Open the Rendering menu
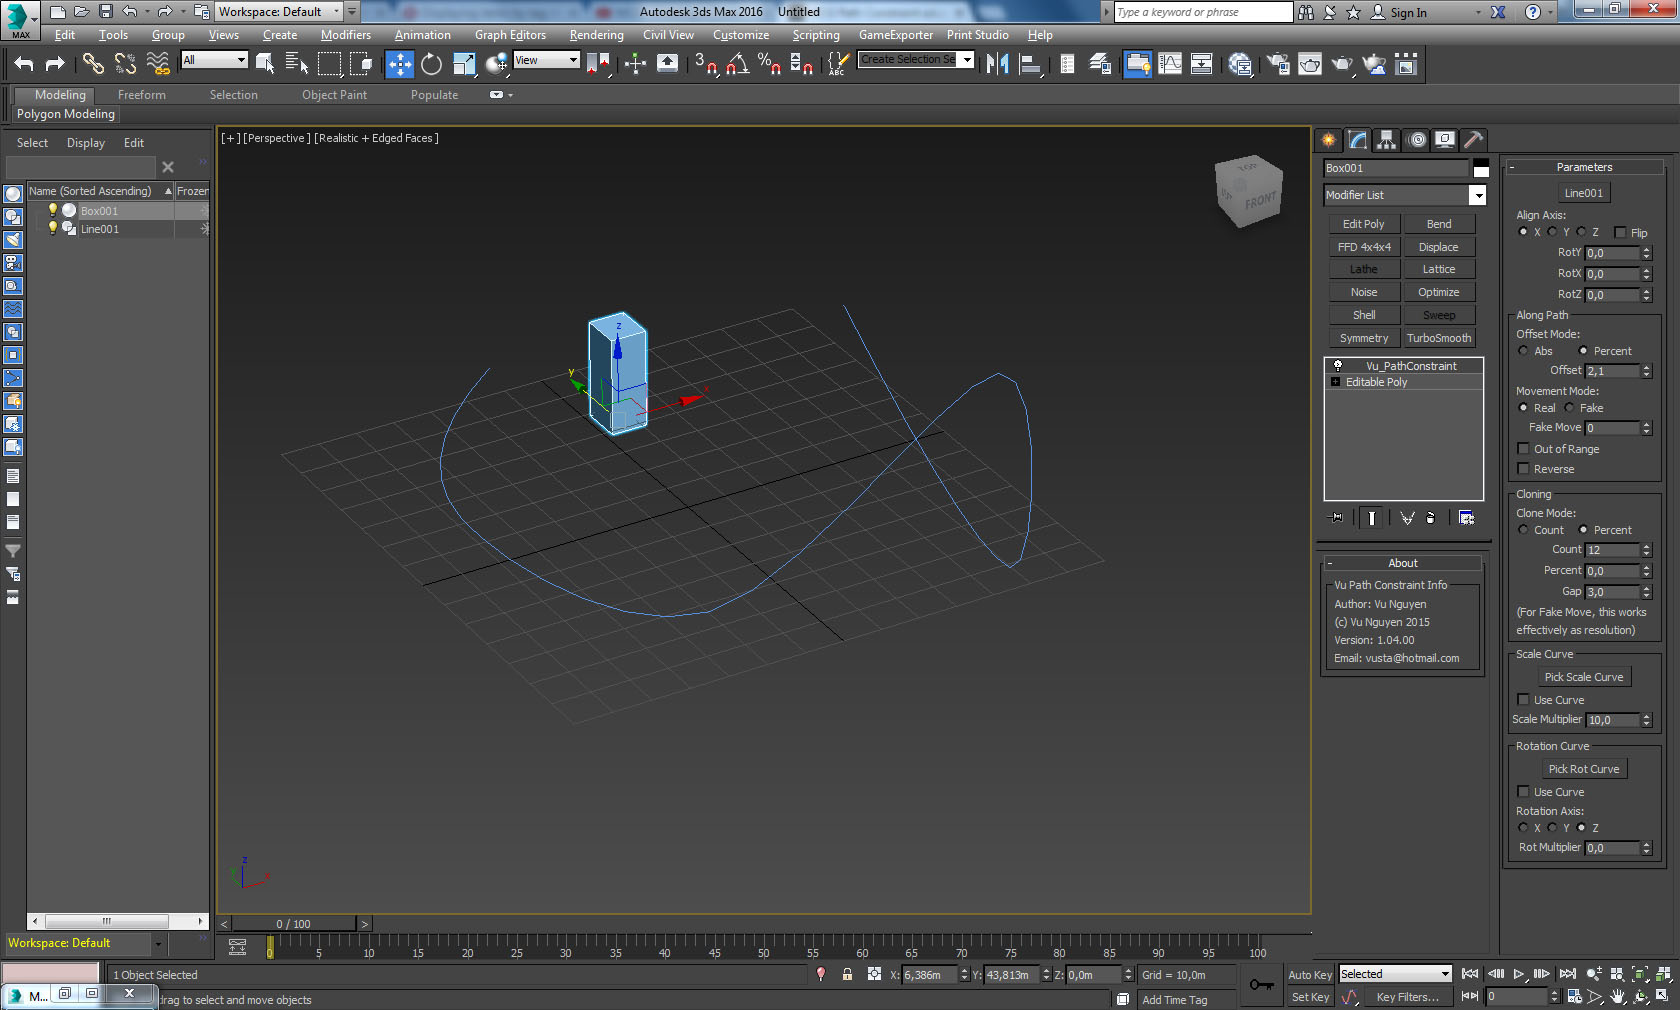Screen dimensions: 1680x1010 [x=596, y=35]
